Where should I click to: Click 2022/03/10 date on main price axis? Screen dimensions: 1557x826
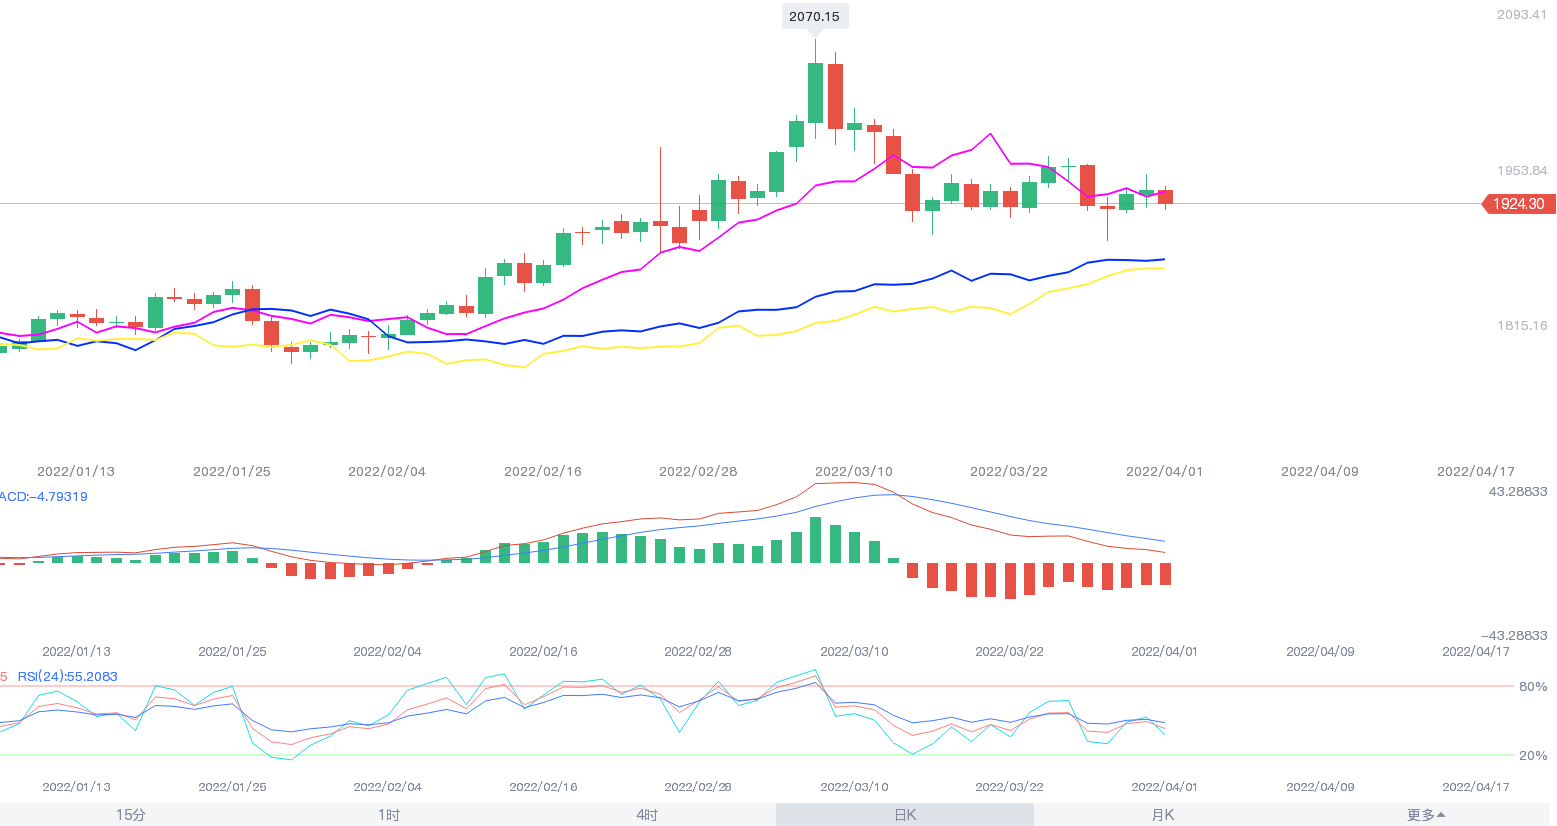pos(853,471)
